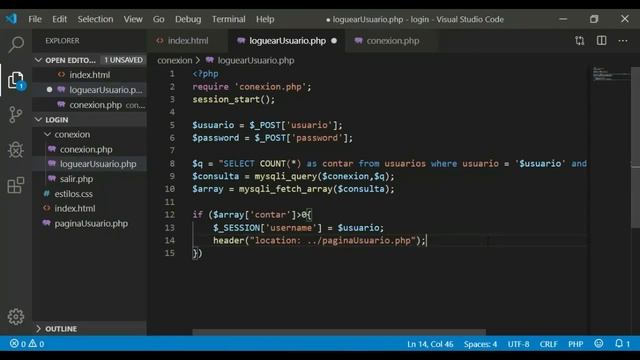Click the feedback smiley icon
The image size is (640, 360).
[x=598, y=344]
